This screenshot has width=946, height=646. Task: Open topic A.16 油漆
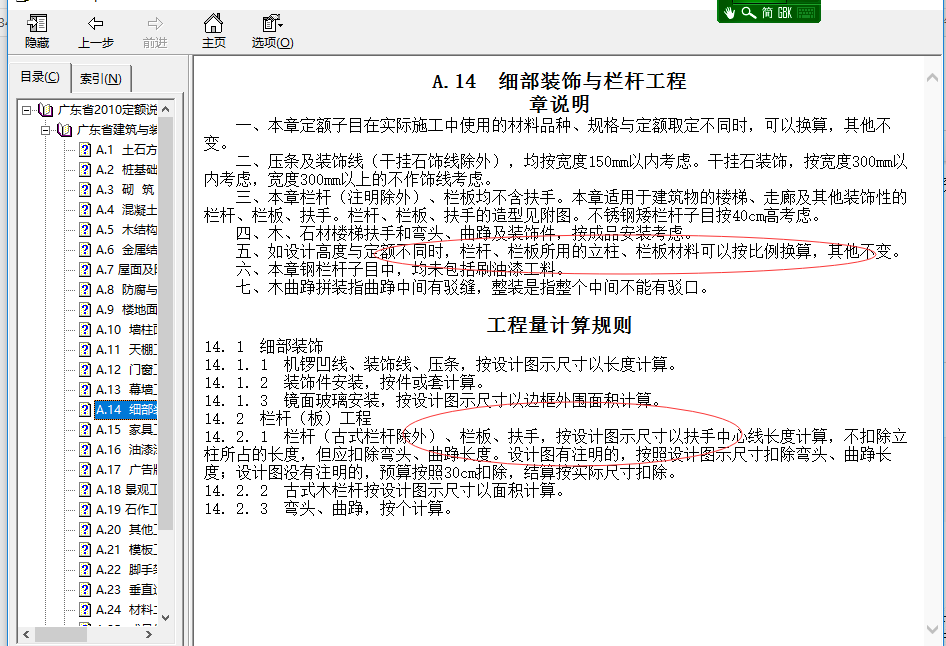[126, 449]
